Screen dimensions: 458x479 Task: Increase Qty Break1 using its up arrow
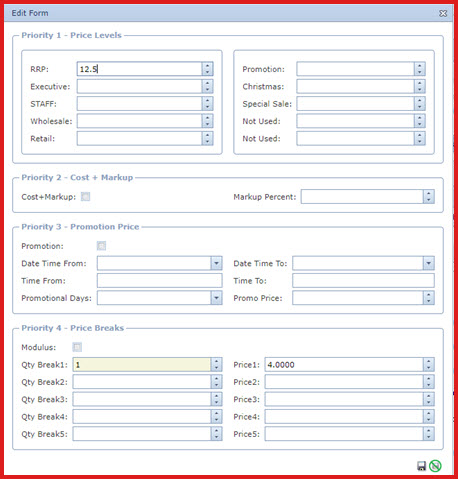[216, 361]
